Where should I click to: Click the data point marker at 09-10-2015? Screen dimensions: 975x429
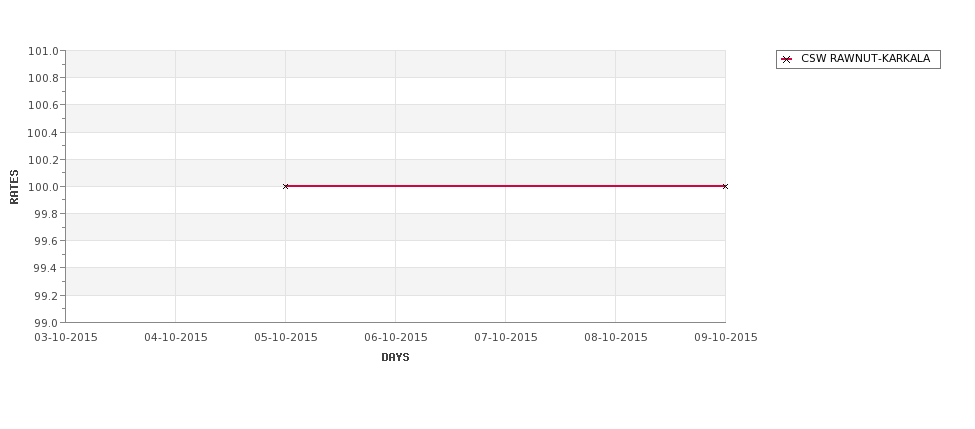pos(725,187)
